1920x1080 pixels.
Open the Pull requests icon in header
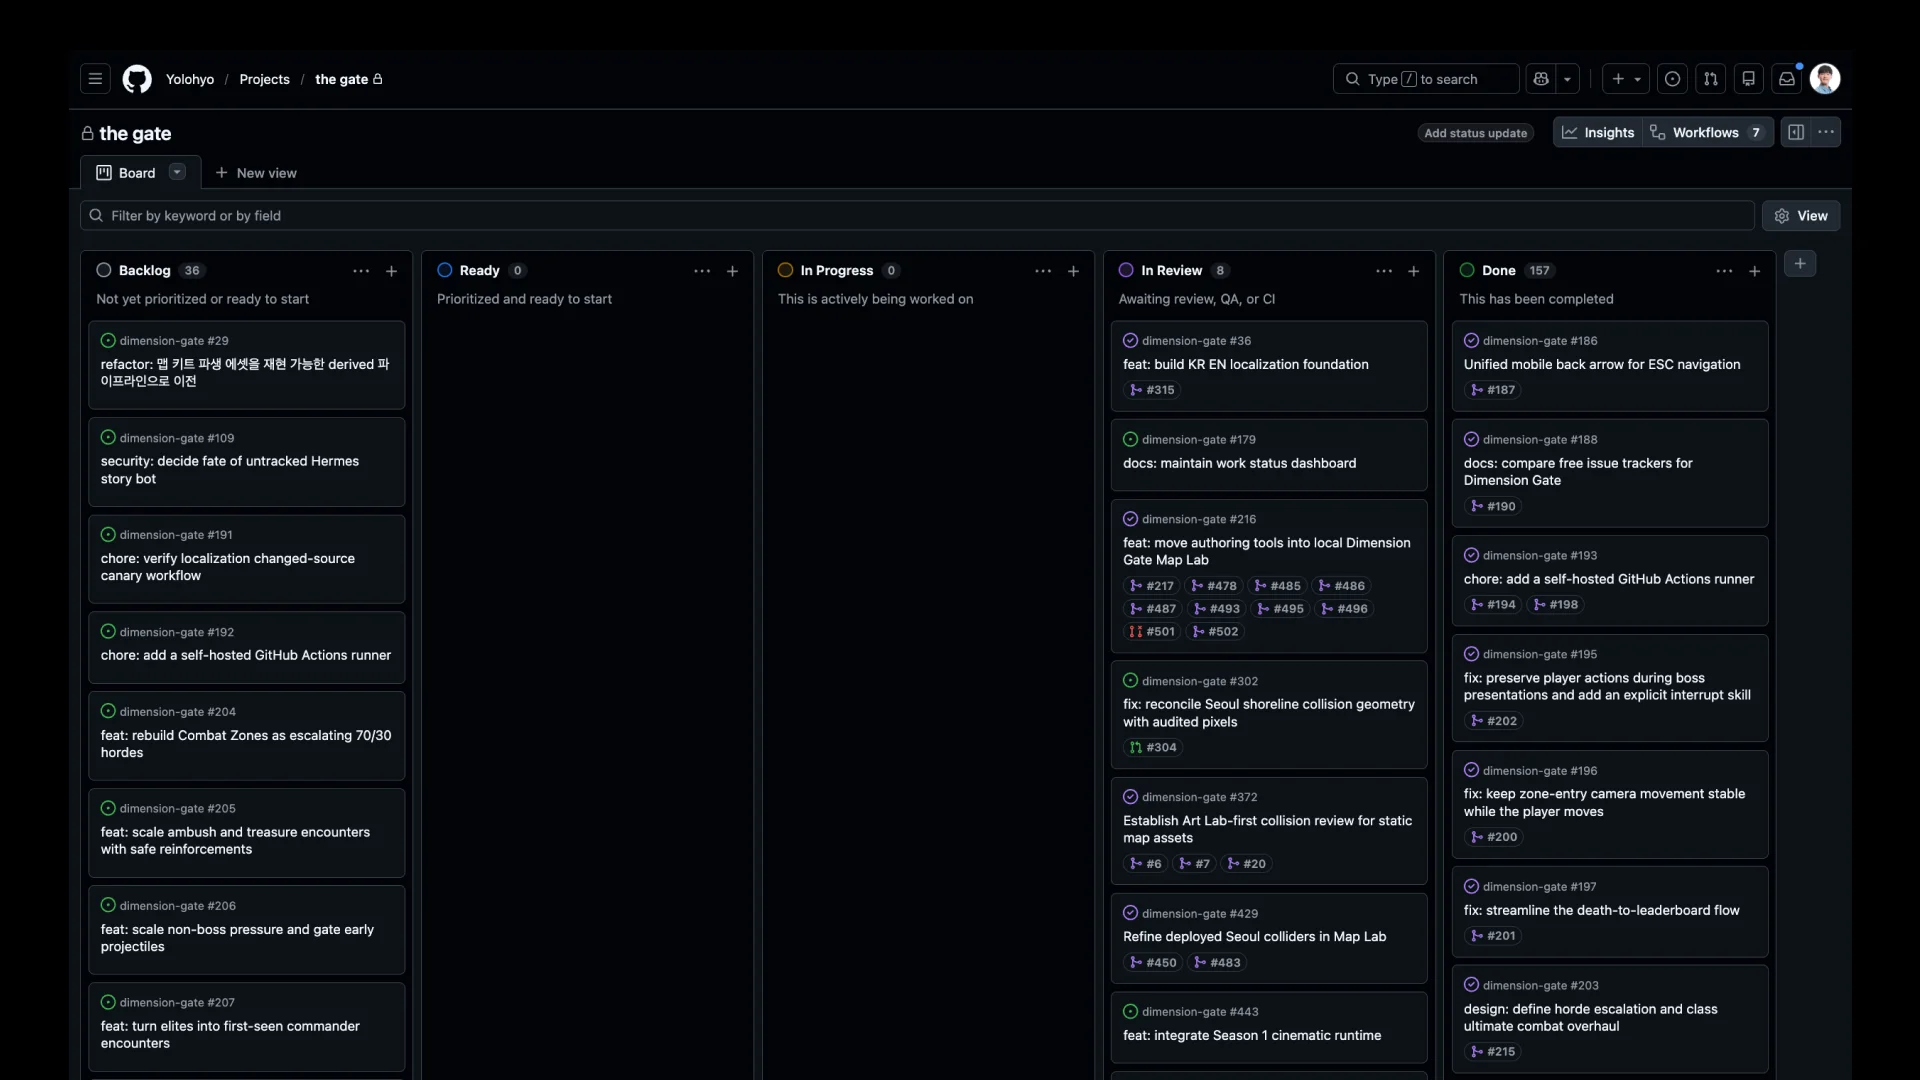click(x=1710, y=79)
